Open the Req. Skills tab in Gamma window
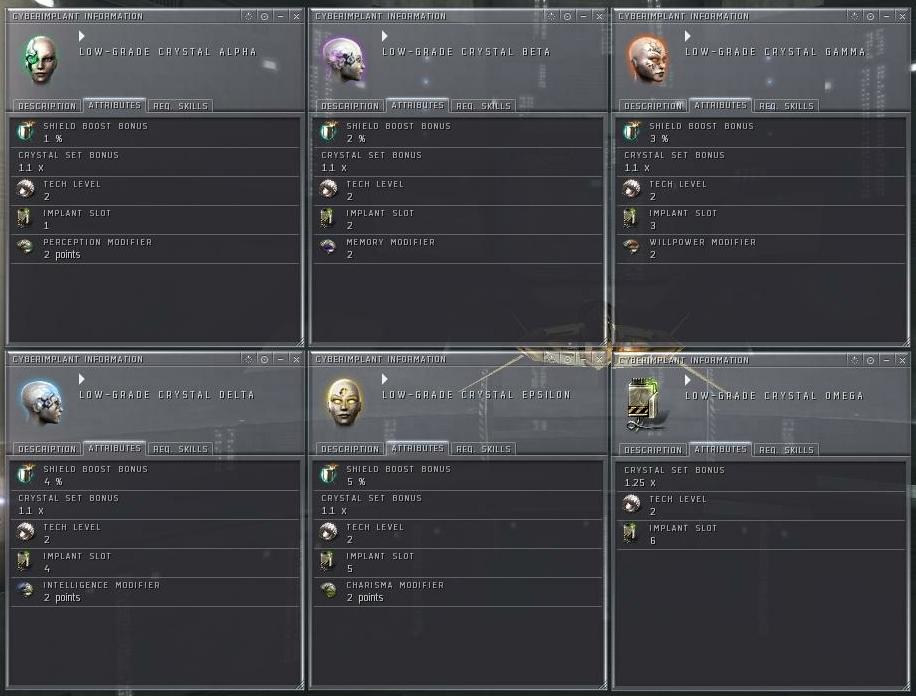Viewport: 916px width, 696px height. click(x=786, y=106)
